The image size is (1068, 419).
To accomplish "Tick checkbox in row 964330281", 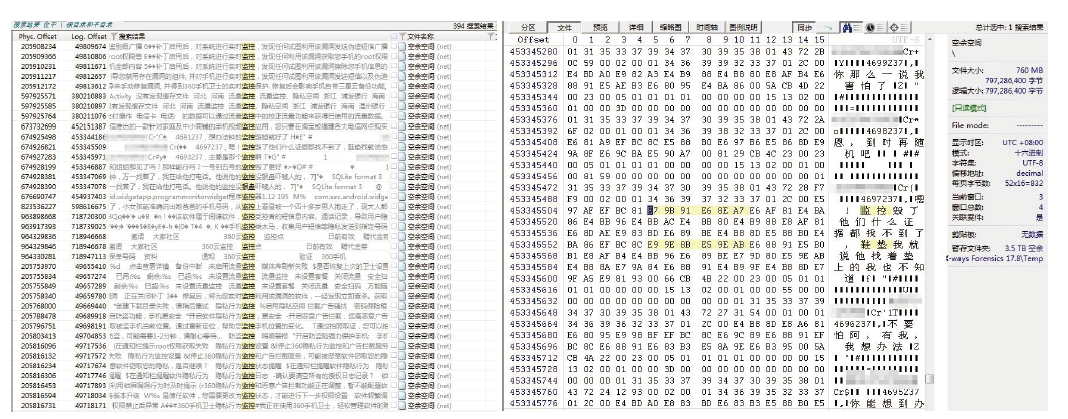I will (394, 256).
